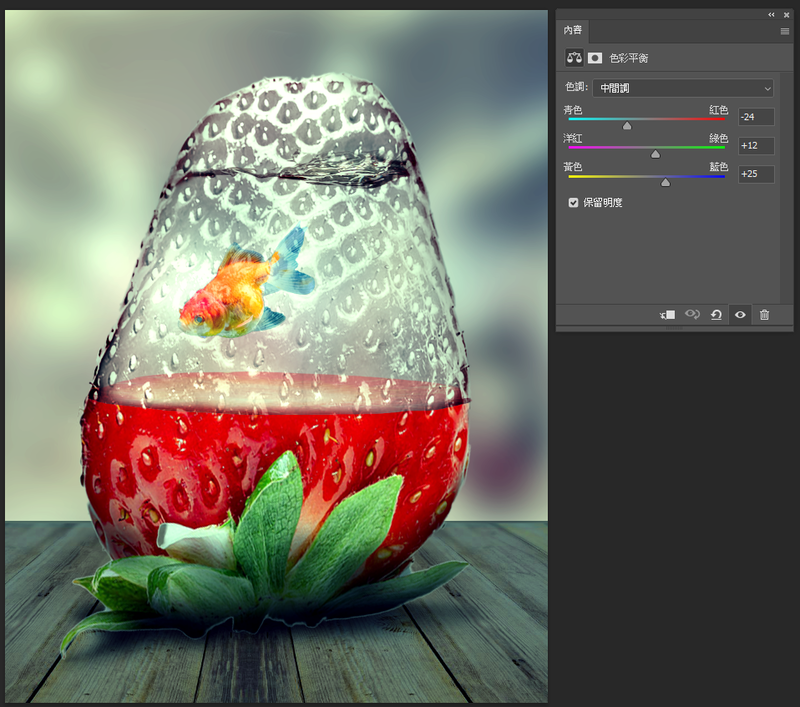Click the clip-to-layer icon
This screenshot has width=800, height=707.
click(x=667, y=314)
